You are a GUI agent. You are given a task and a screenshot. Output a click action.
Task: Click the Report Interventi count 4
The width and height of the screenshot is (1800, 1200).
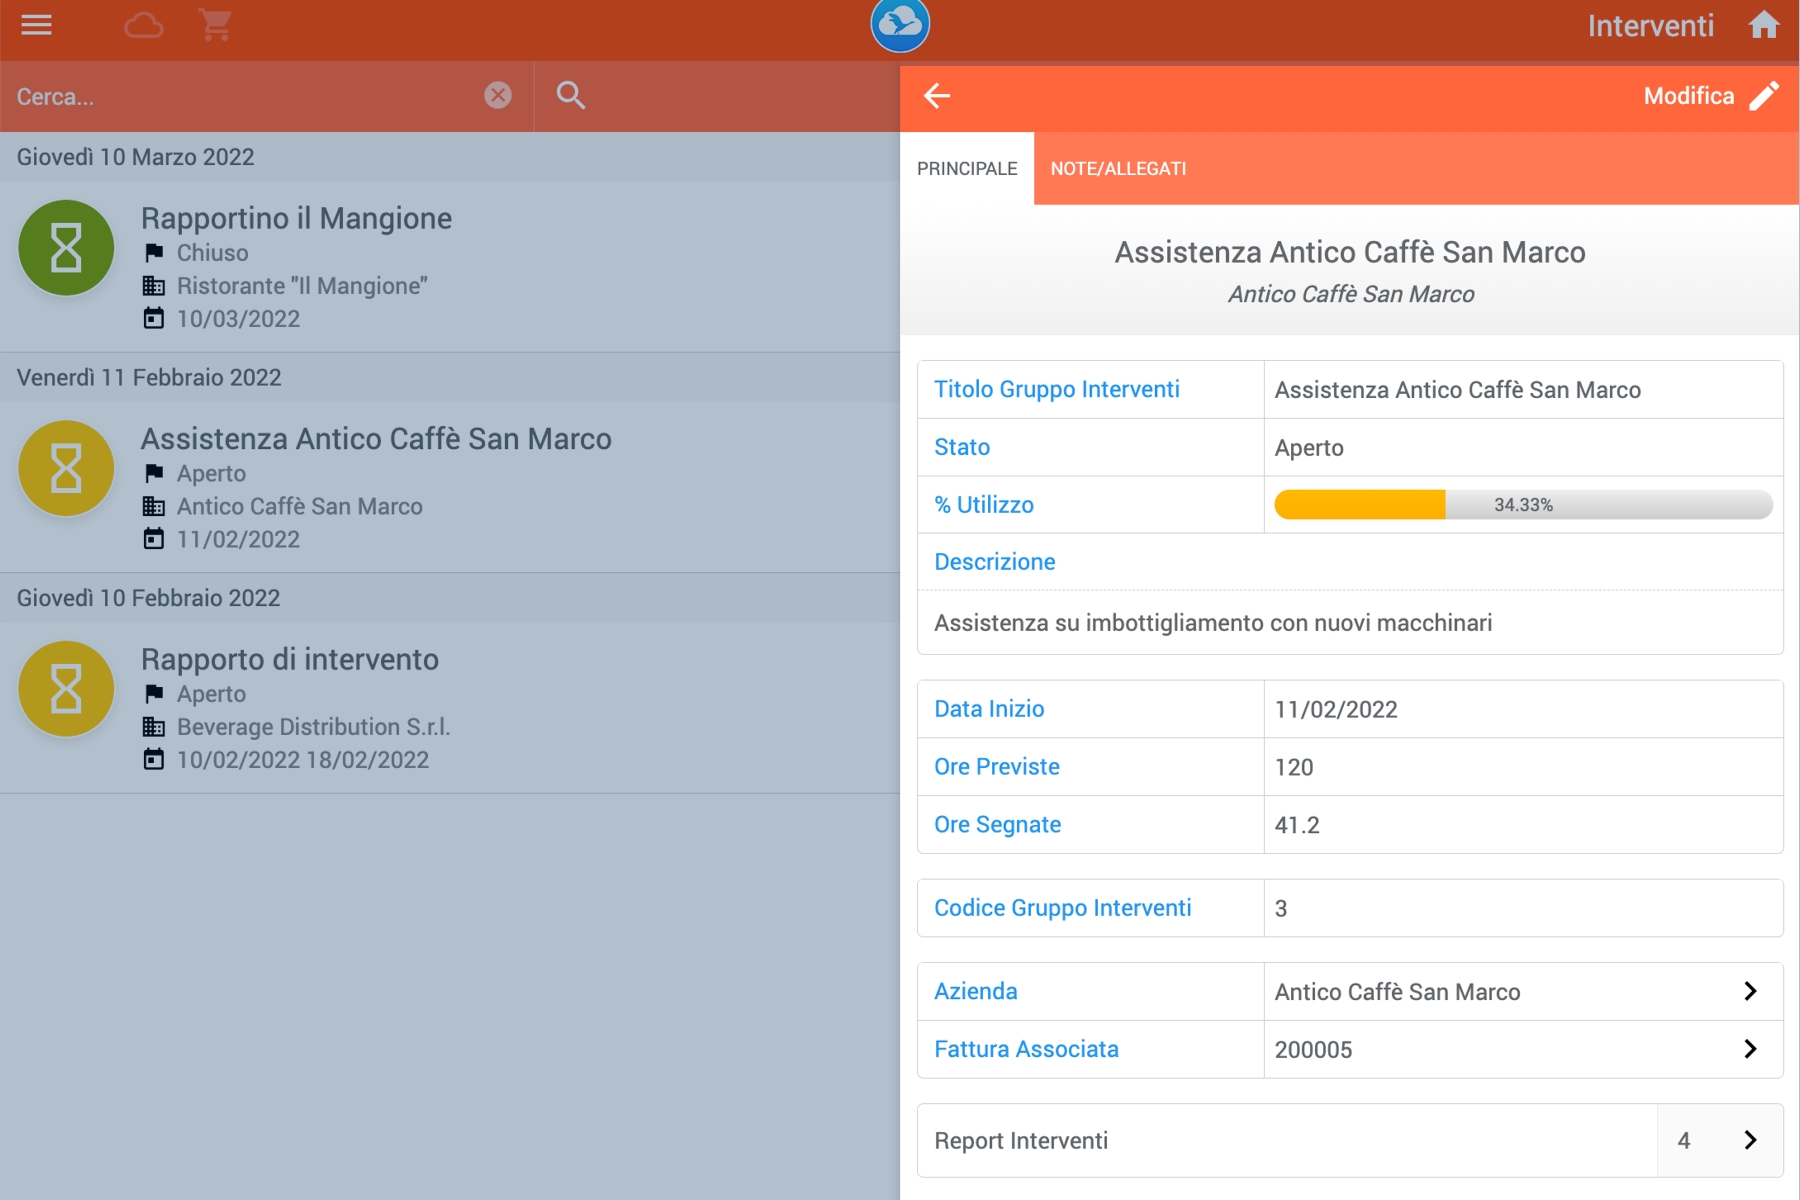(1684, 1140)
